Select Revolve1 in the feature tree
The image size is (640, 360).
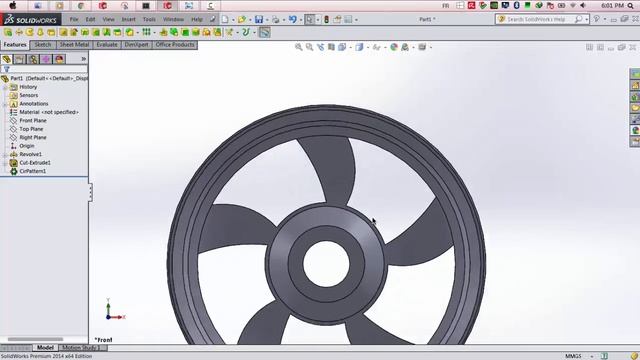pos(30,154)
